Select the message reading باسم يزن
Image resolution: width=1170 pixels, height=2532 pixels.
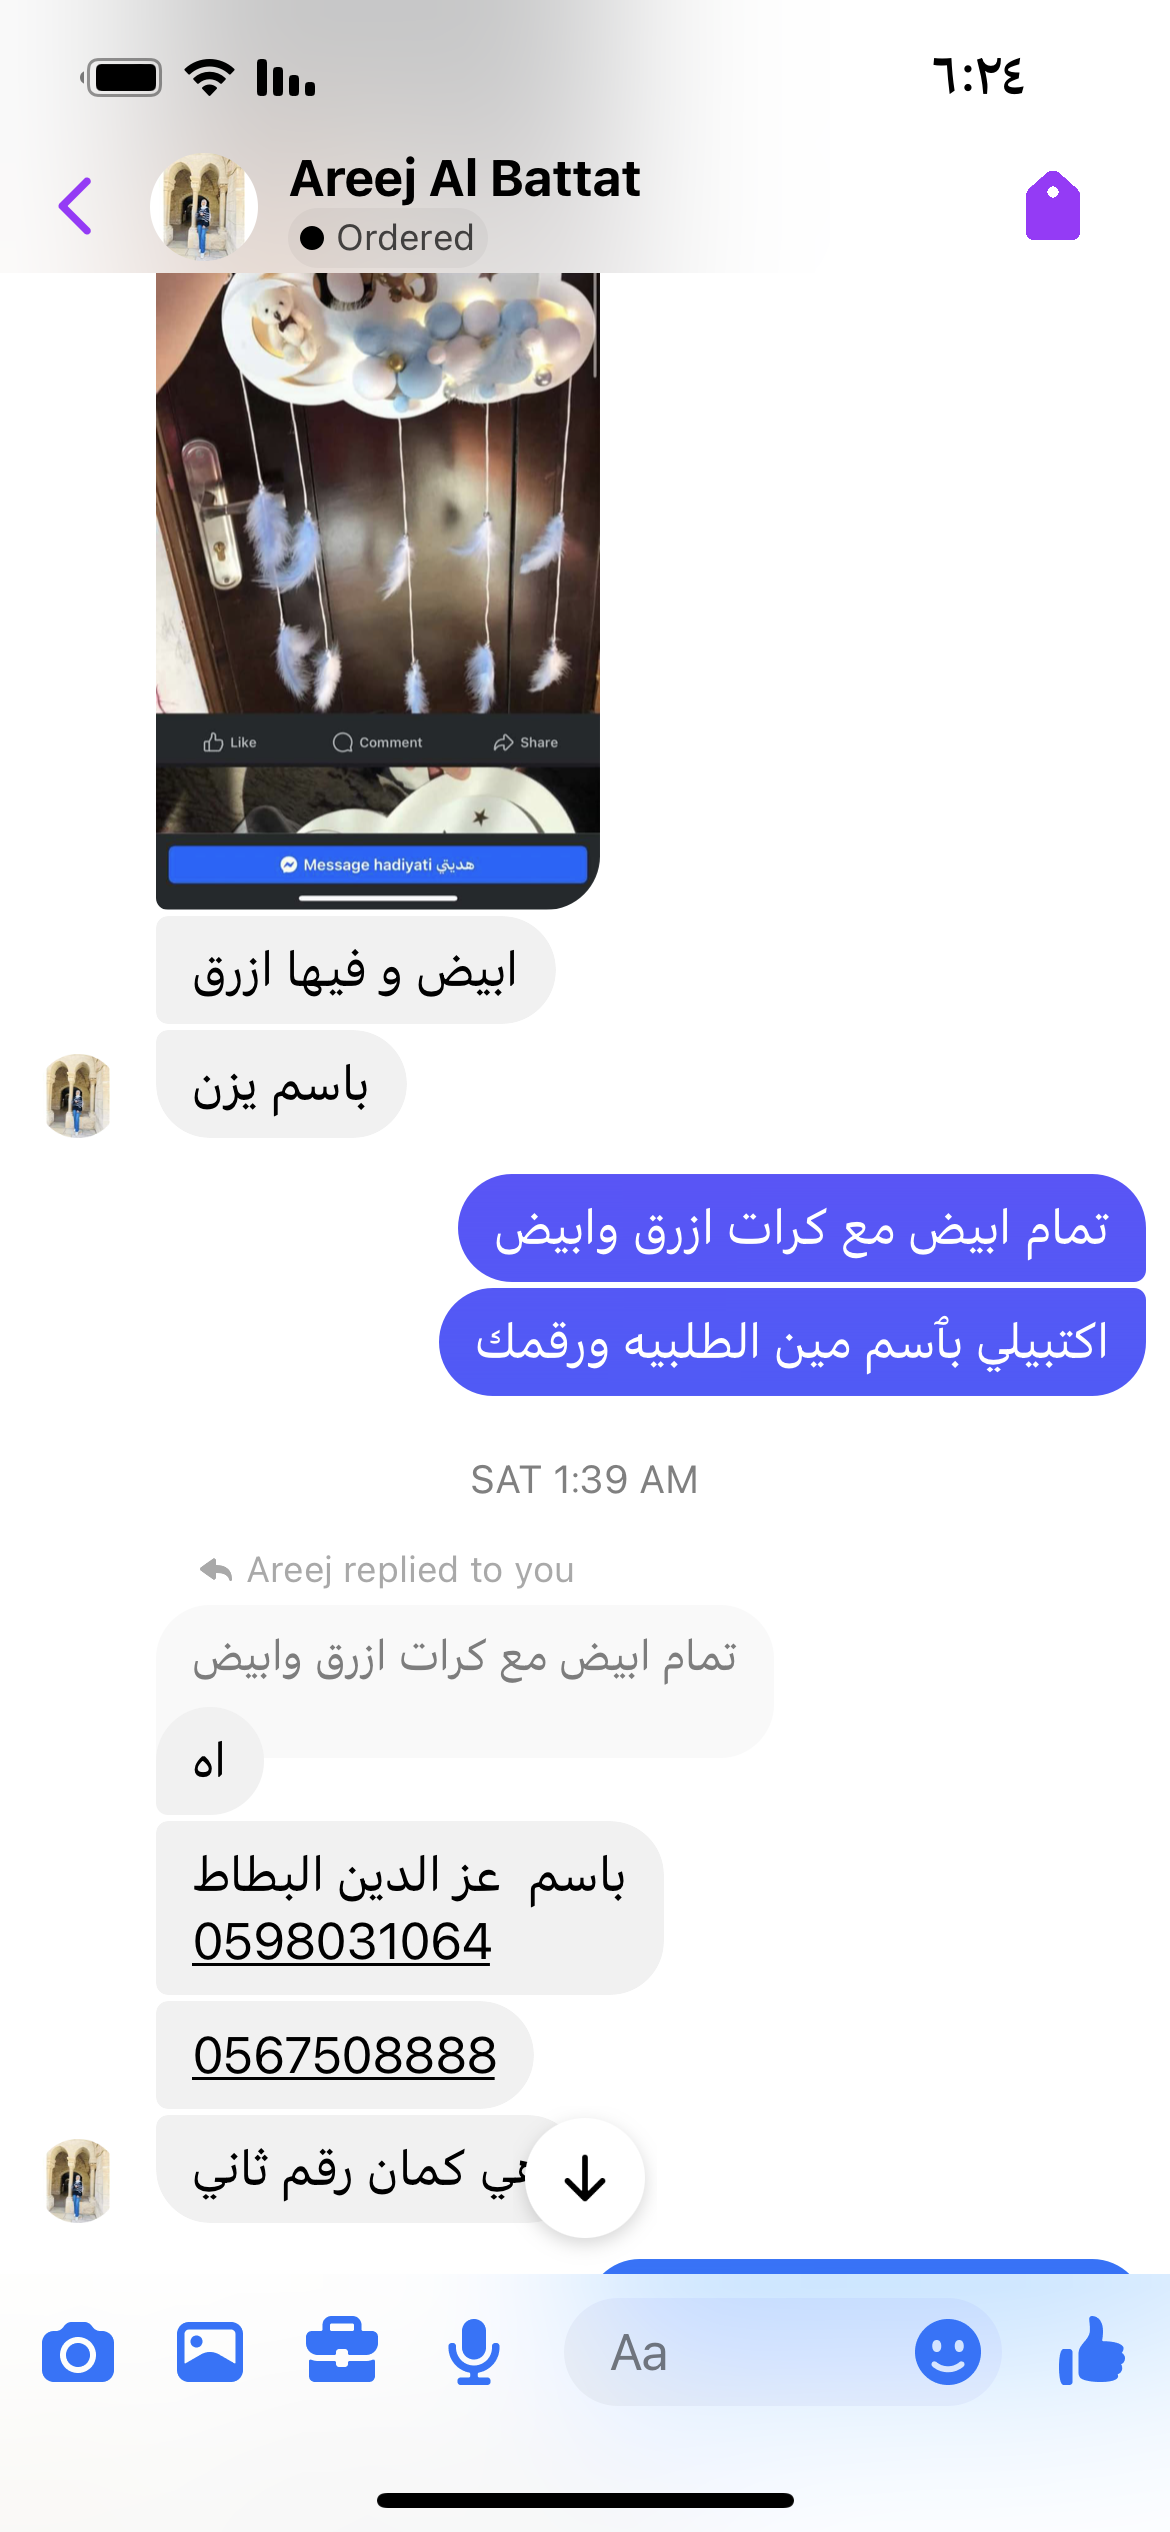[281, 1085]
